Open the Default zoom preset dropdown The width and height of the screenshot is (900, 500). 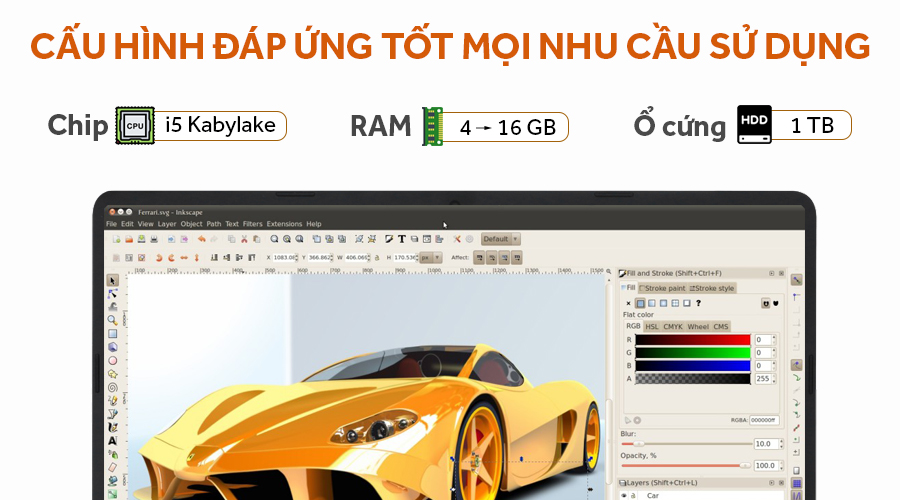[x=501, y=239]
